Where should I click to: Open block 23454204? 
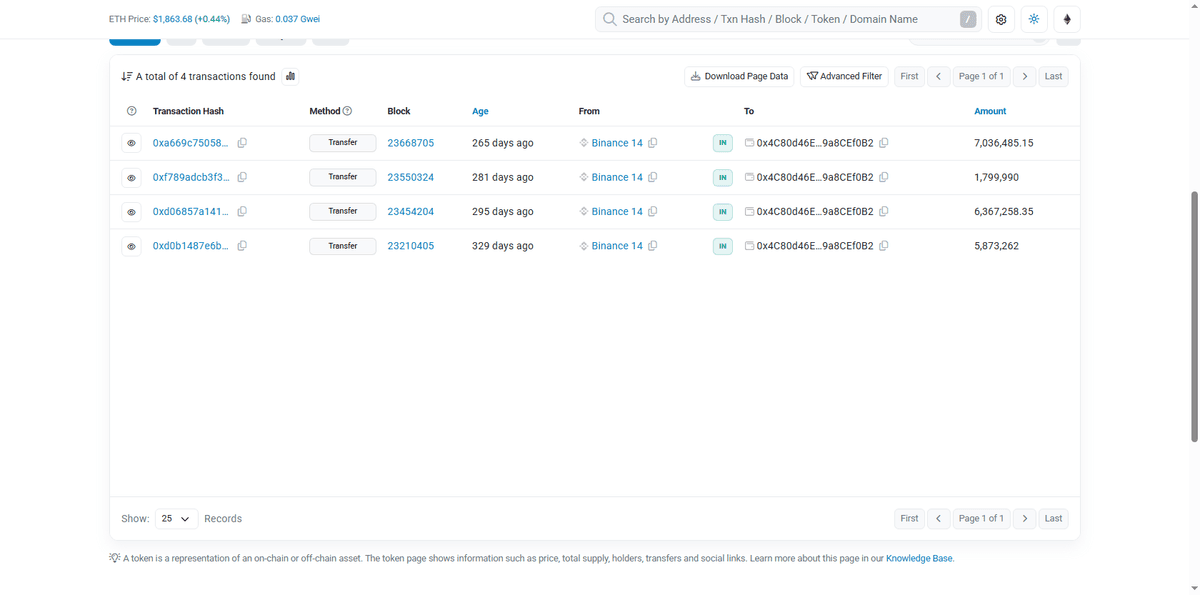point(410,211)
